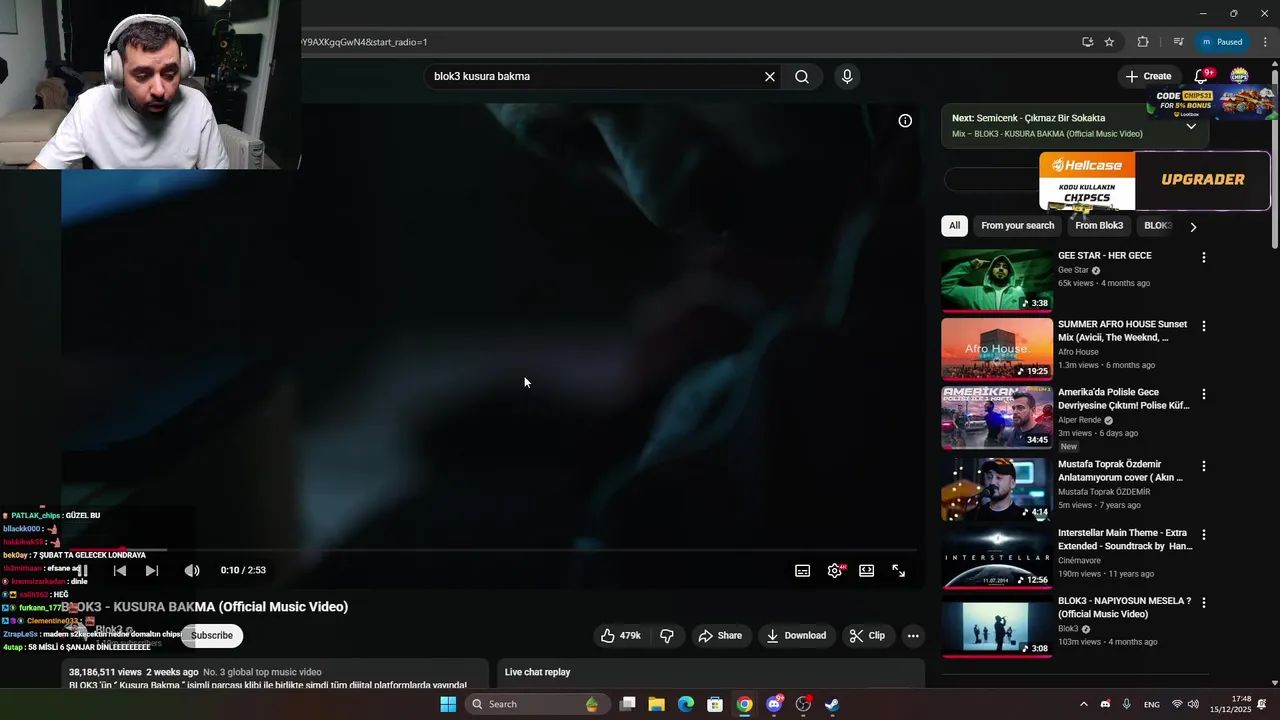Open options for BLOK3 - NAPIYOSUN MESELA
This screenshot has height=720, width=1280.
(1204, 603)
